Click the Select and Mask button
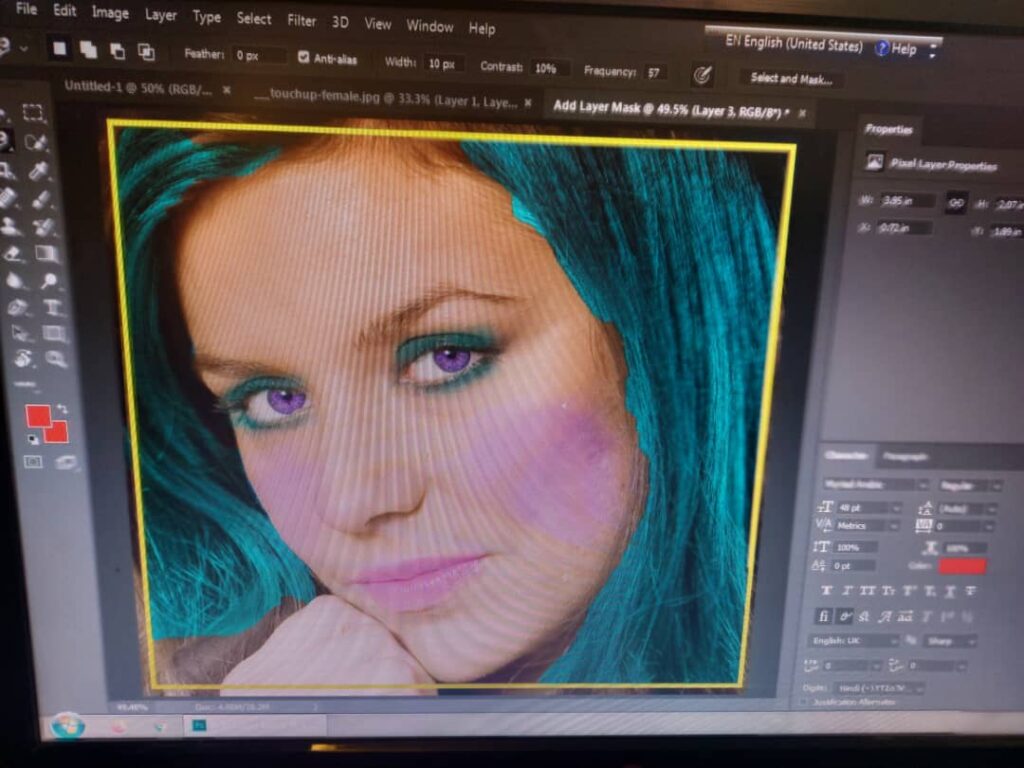Screen dimensions: 1024x768 pos(790,78)
